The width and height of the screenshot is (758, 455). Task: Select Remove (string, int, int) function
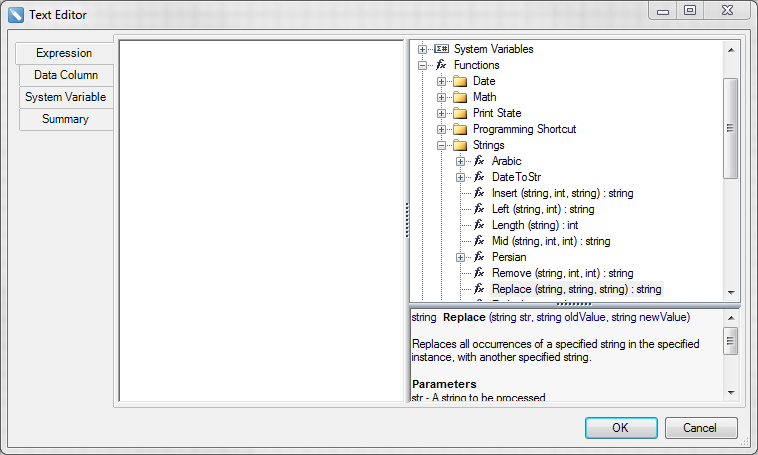pyautogui.click(x=562, y=273)
